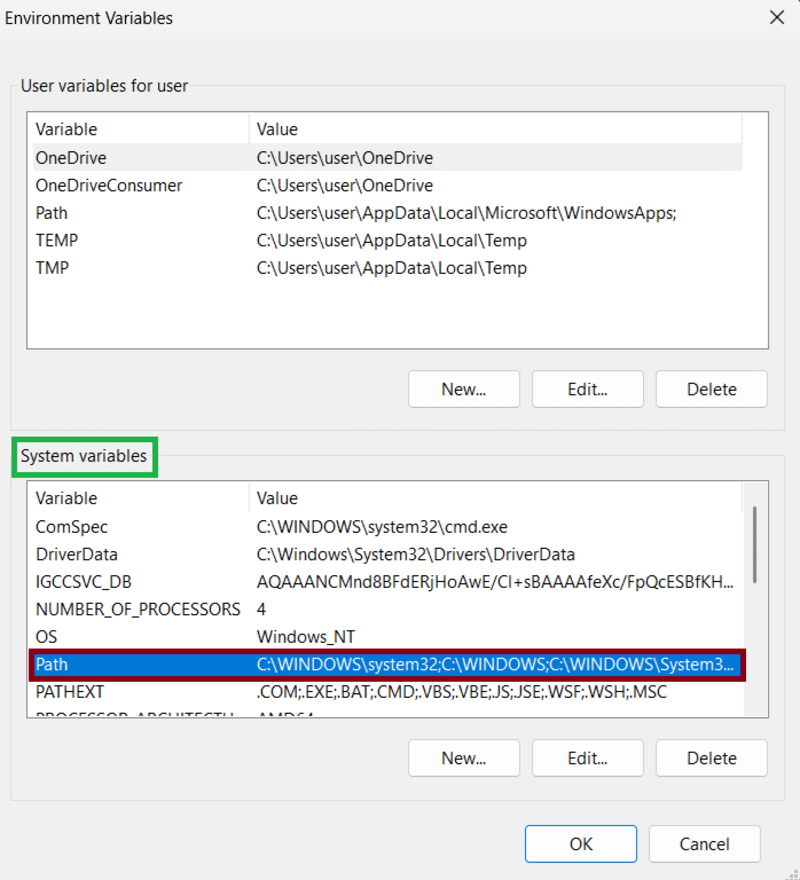Click Edit under System variables
The image size is (800, 880).
[x=587, y=758]
